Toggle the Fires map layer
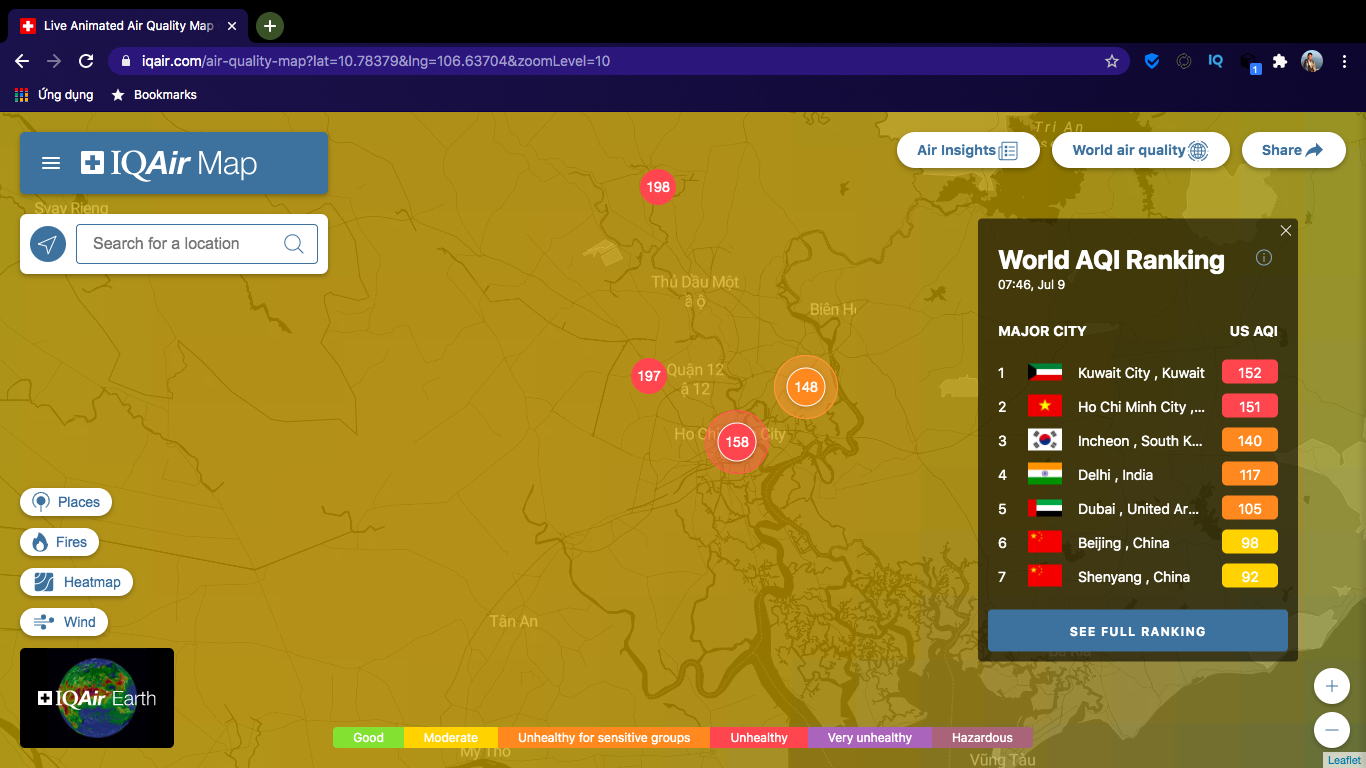1366x768 pixels. coord(60,542)
